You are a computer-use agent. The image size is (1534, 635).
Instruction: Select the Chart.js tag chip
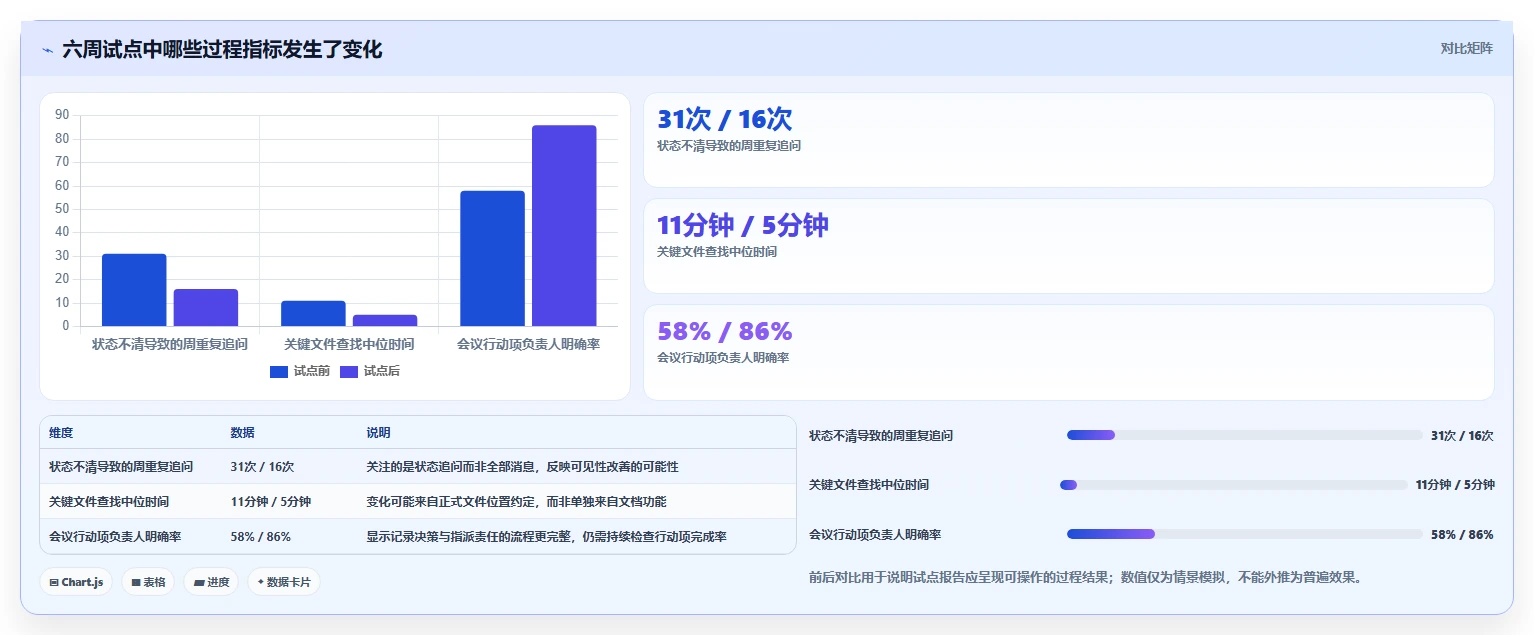[x=76, y=582]
